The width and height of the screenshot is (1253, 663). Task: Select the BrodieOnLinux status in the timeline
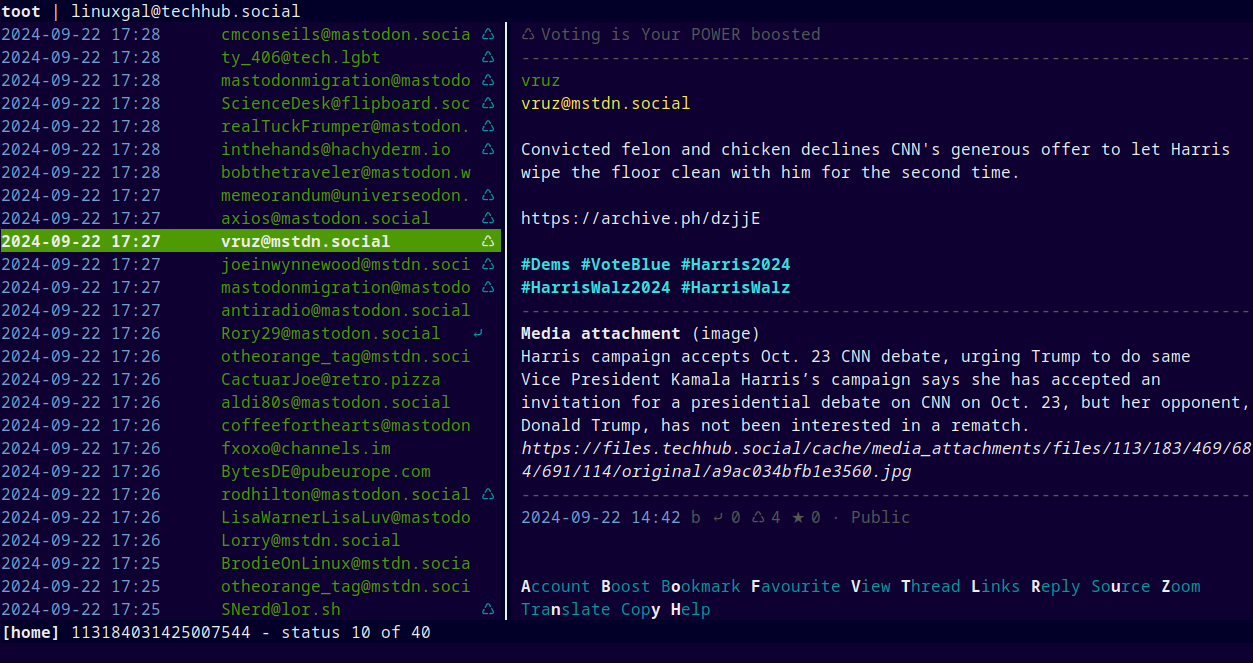click(345, 563)
